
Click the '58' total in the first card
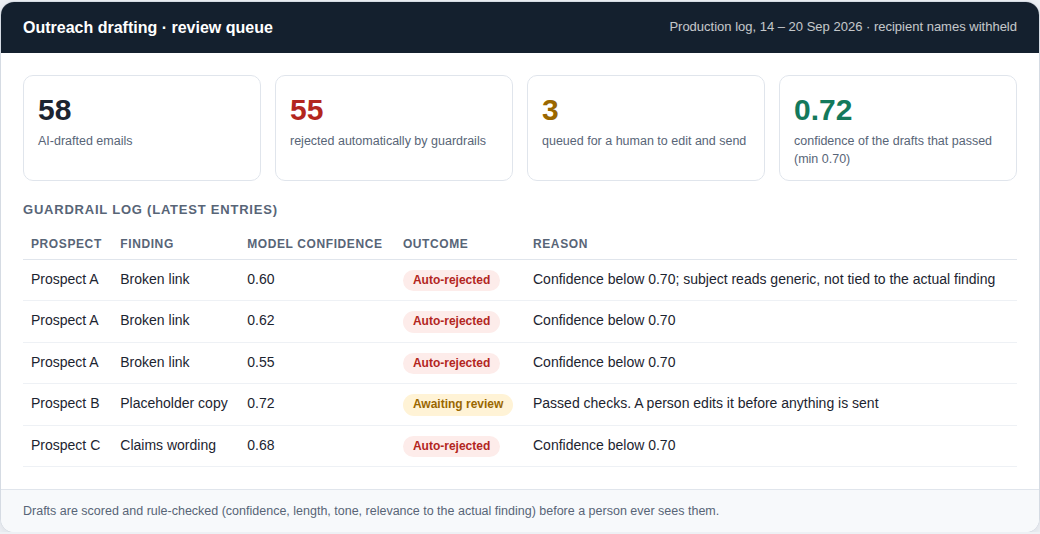tap(54, 110)
